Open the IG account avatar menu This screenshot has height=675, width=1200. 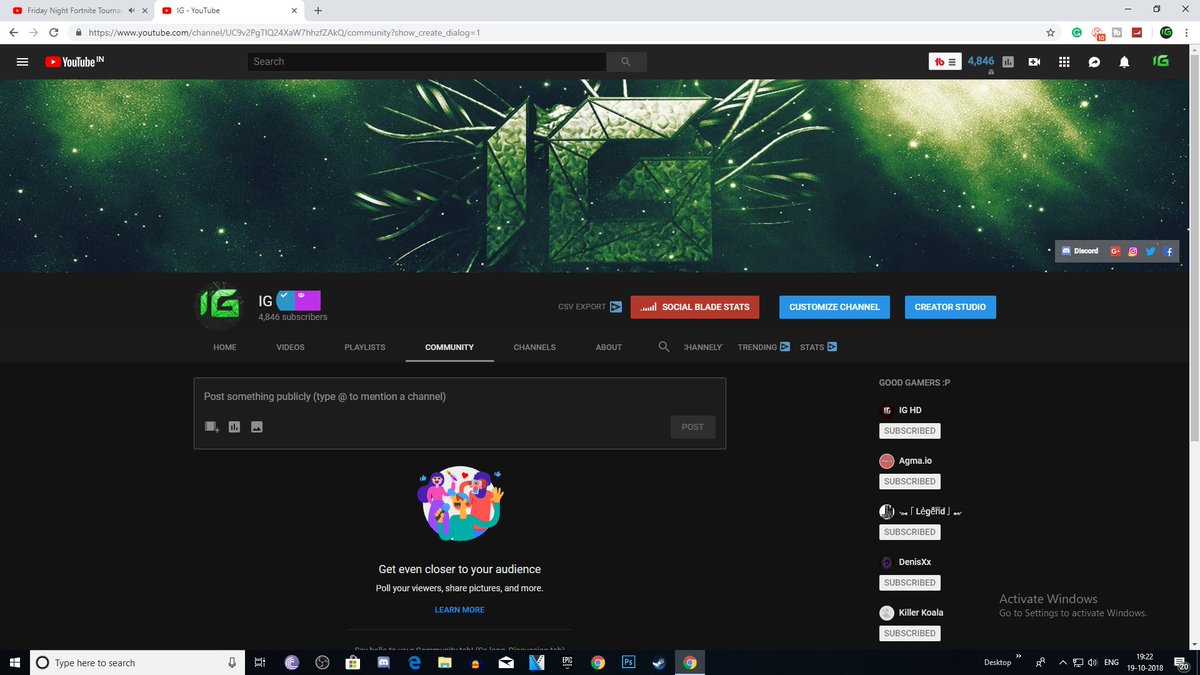coord(1160,62)
